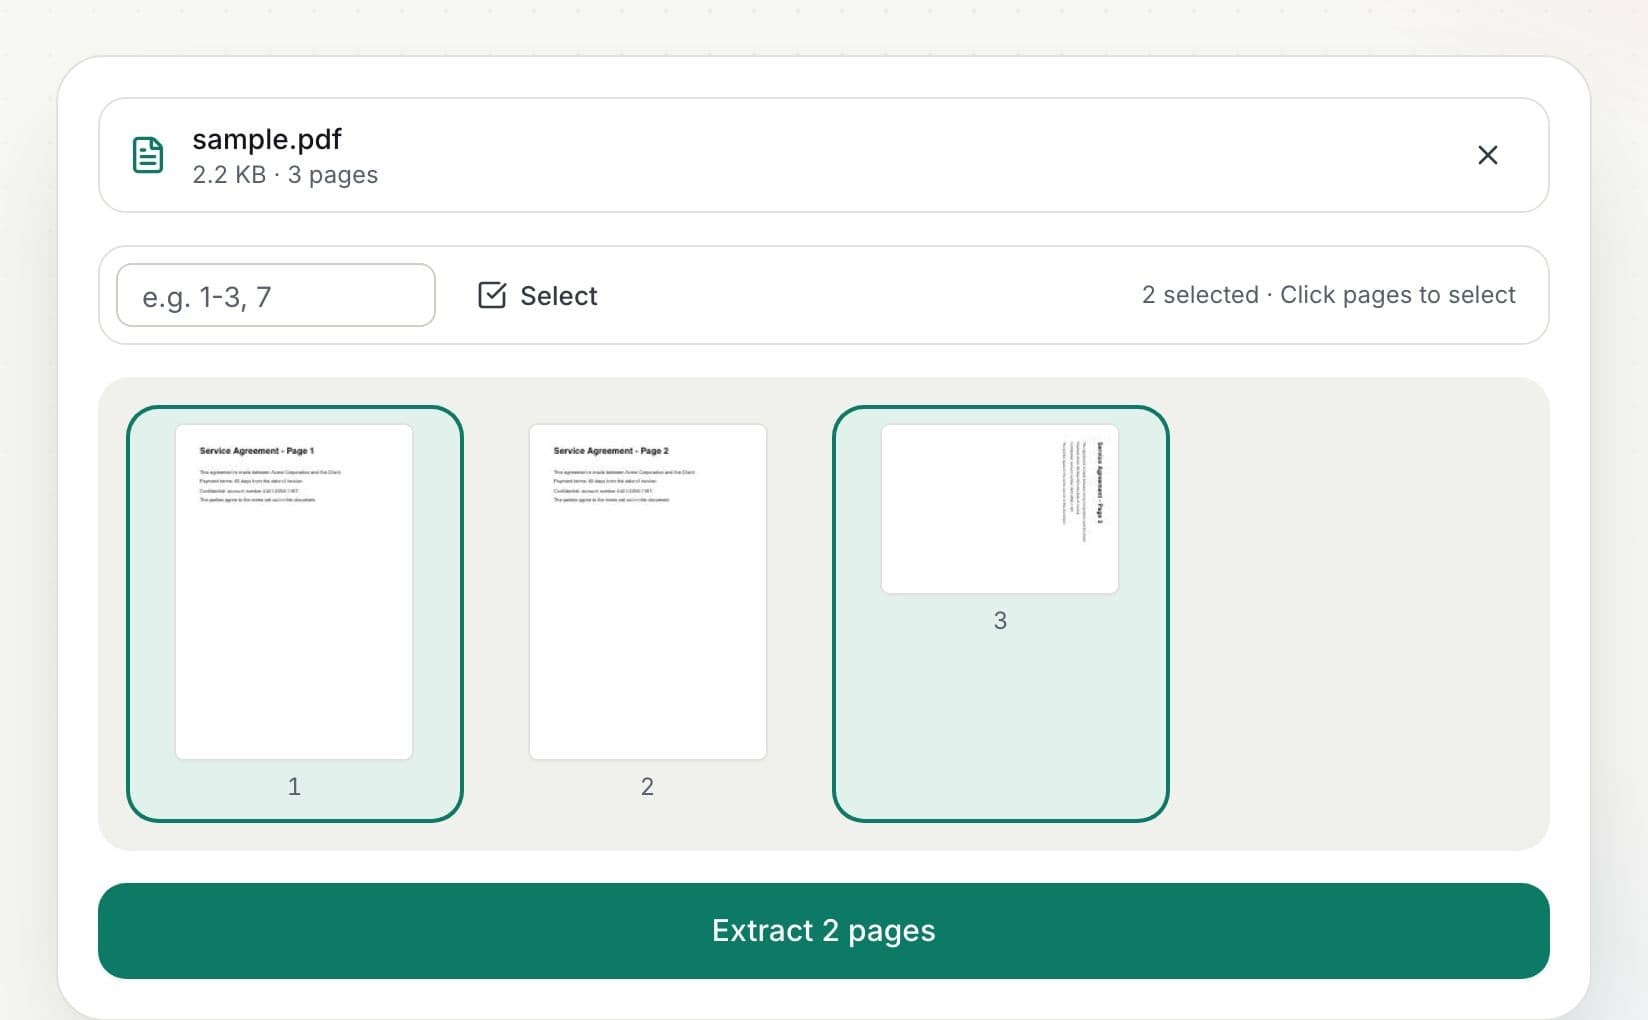Click the sample.pdf file name
Viewport: 1648px width, 1020px height.
[267, 139]
